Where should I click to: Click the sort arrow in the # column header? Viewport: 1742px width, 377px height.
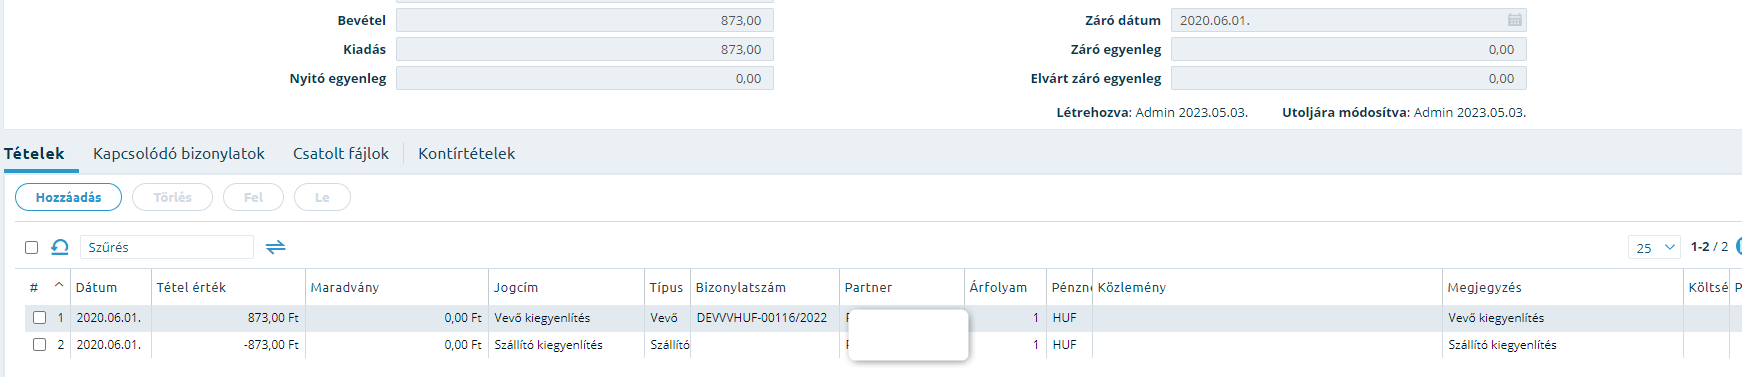59,286
